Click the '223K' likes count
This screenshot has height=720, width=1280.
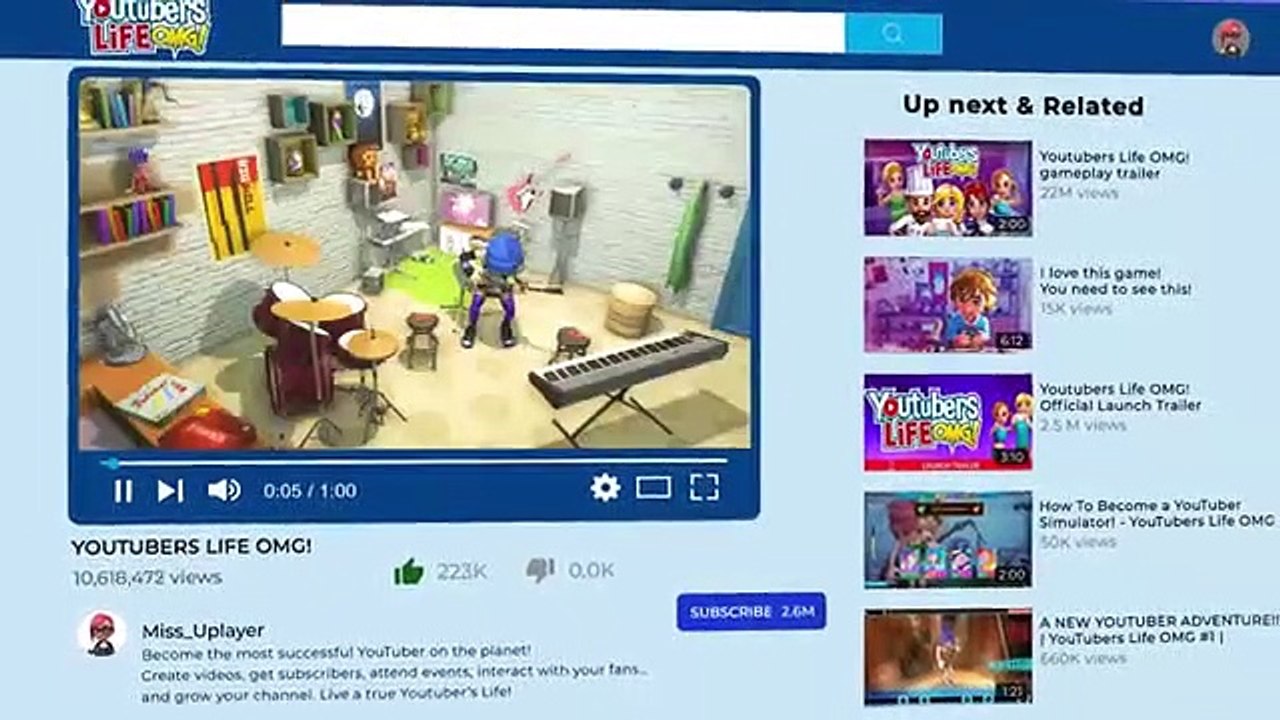tap(461, 572)
